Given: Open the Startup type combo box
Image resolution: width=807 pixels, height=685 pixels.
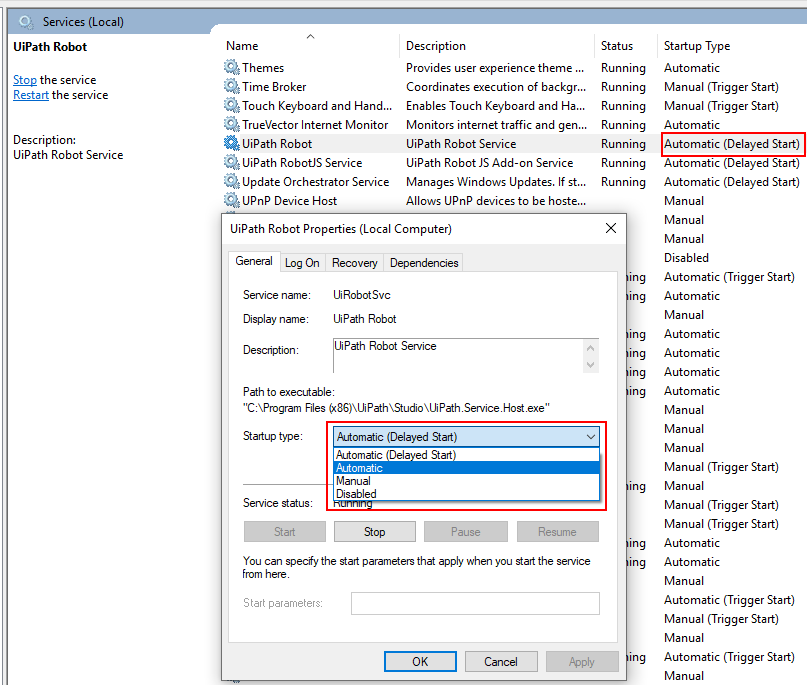Looking at the screenshot, I should coord(466,437).
